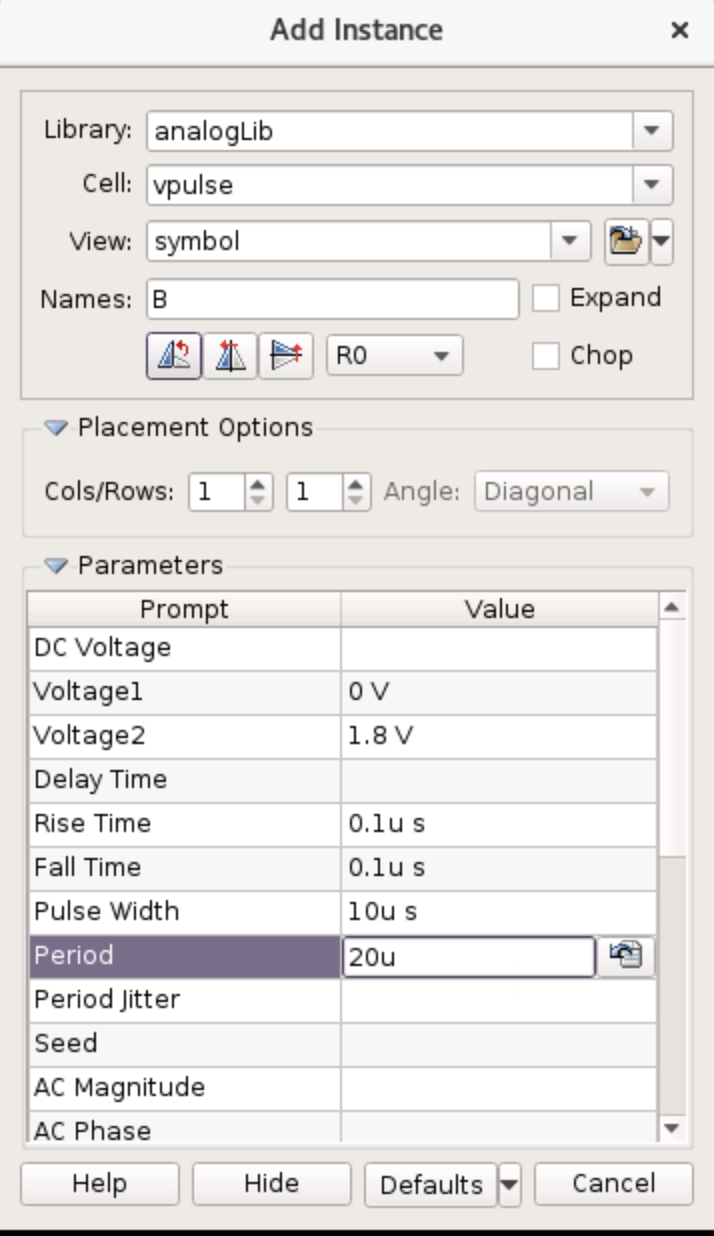Click inside the Names input field
The height and width of the screenshot is (1236, 714).
click(330, 297)
